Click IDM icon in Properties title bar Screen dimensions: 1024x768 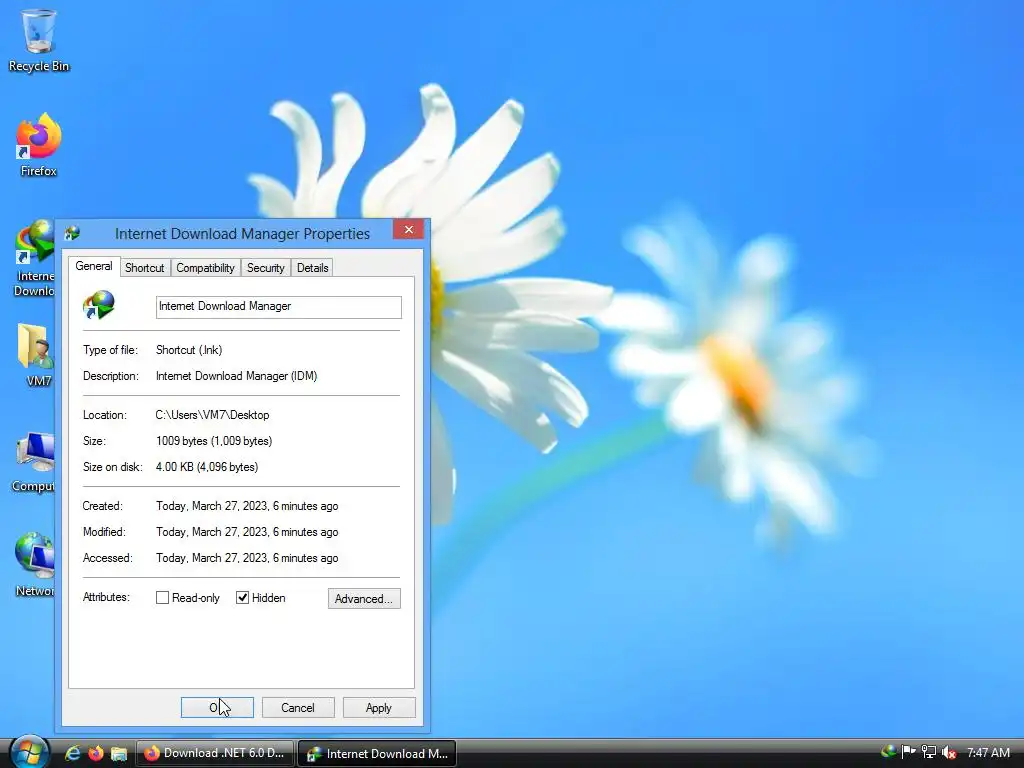click(x=72, y=233)
